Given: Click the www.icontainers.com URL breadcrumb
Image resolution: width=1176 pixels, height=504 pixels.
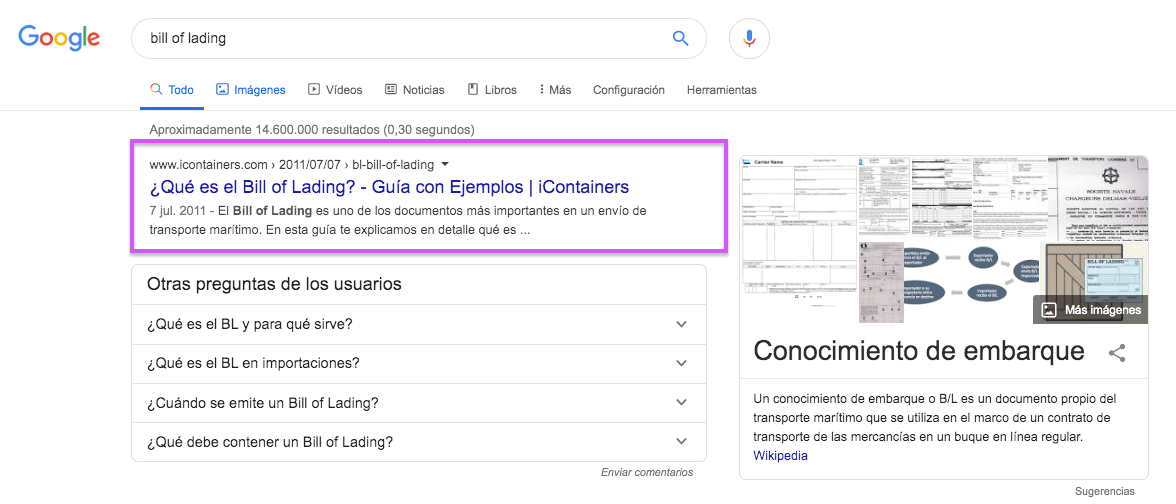Looking at the screenshot, I should (x=294, y=164).
